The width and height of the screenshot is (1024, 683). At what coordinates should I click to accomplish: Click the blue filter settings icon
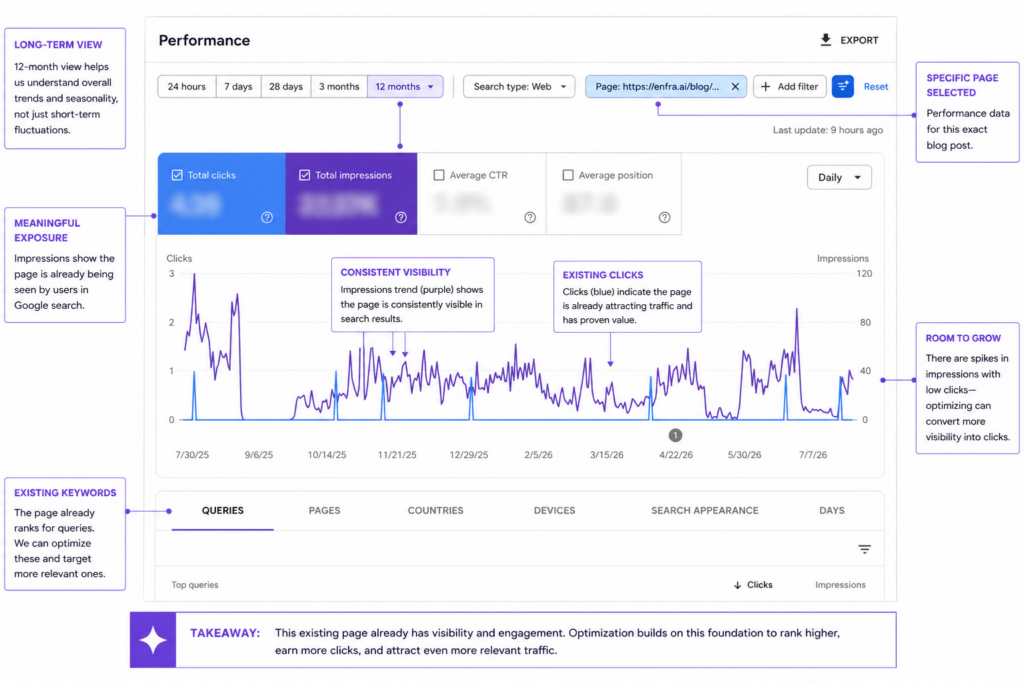point(842,86)
